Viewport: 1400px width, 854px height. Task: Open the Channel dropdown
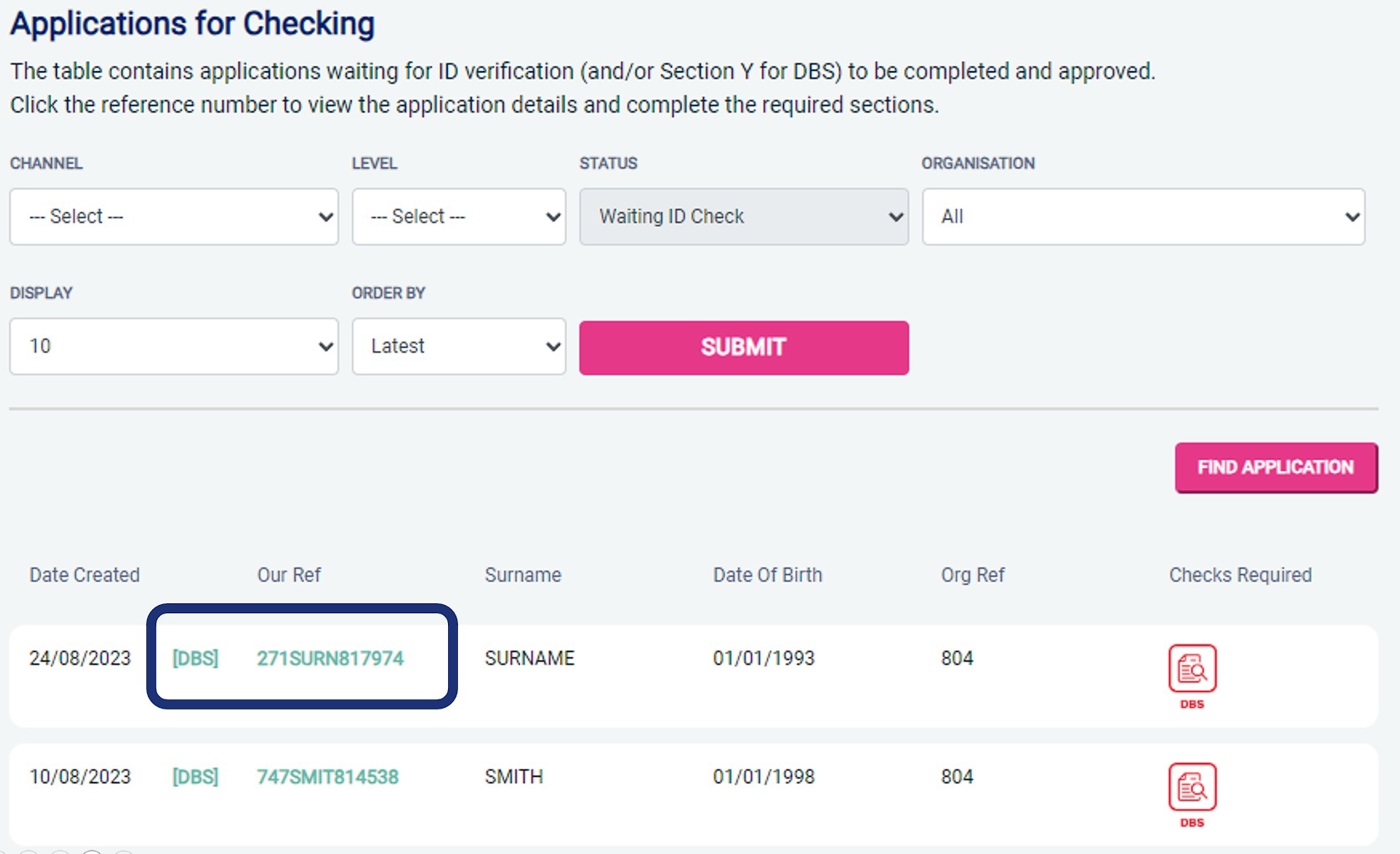click(174, 216)
